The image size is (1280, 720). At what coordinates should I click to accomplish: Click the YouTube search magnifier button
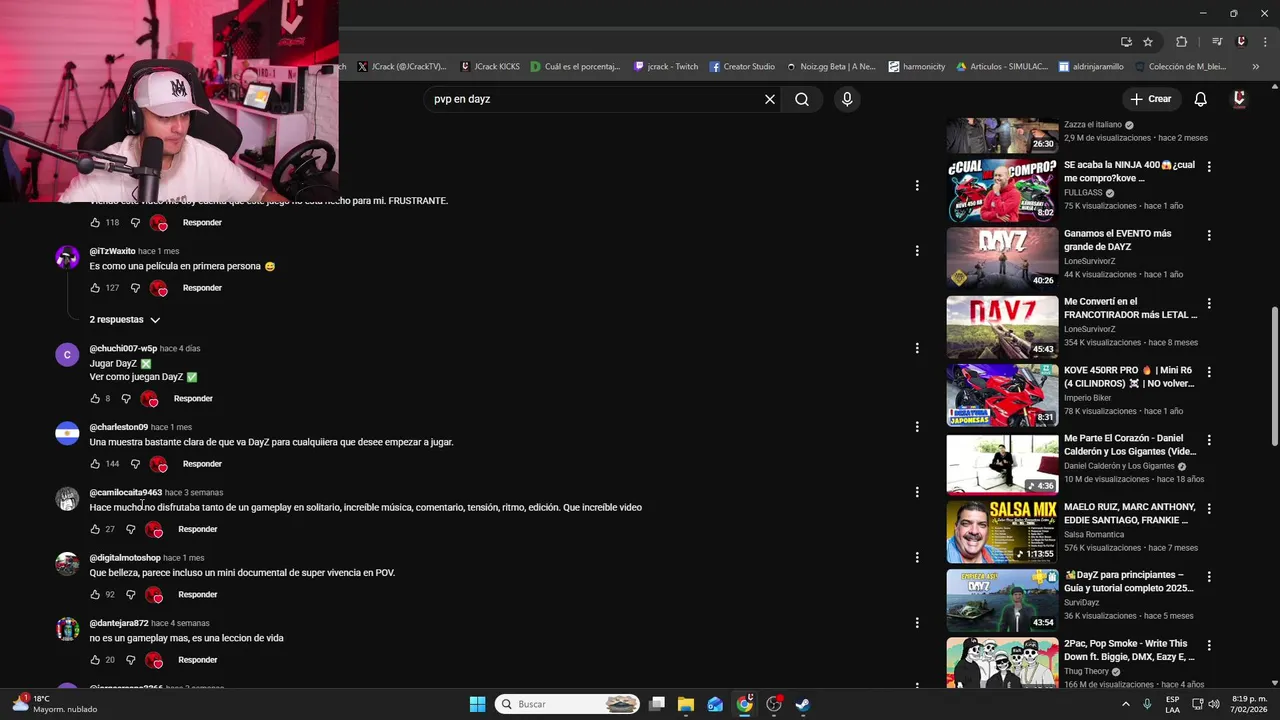[x=802, y=99]
